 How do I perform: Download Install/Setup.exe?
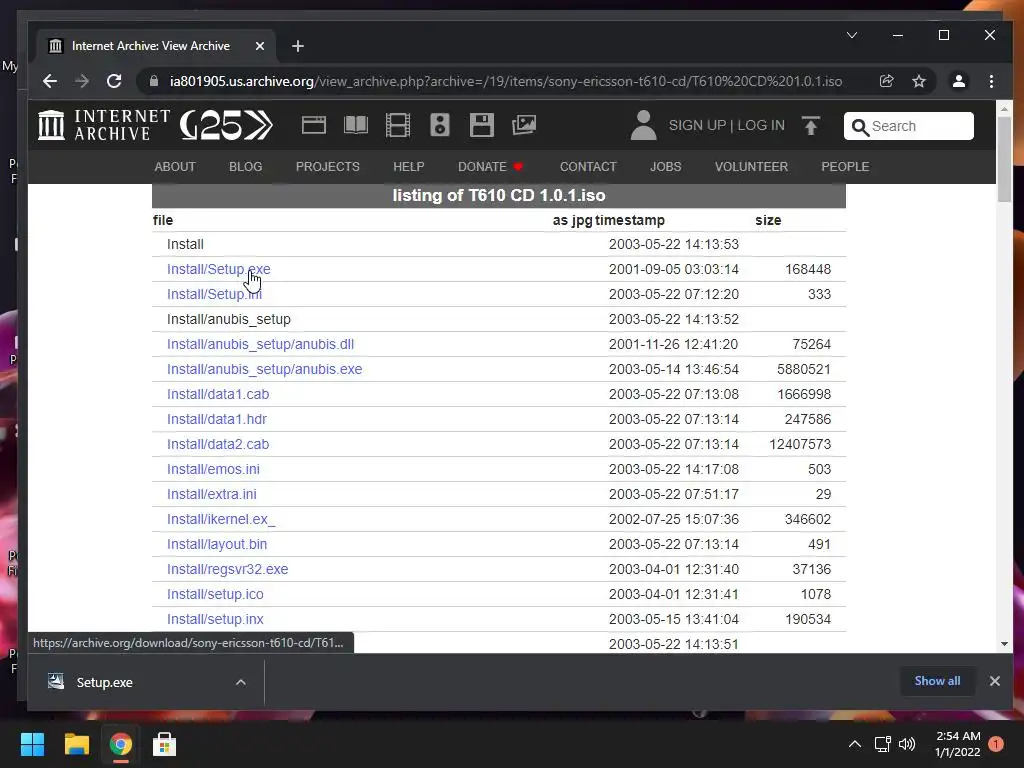(218, 269)
